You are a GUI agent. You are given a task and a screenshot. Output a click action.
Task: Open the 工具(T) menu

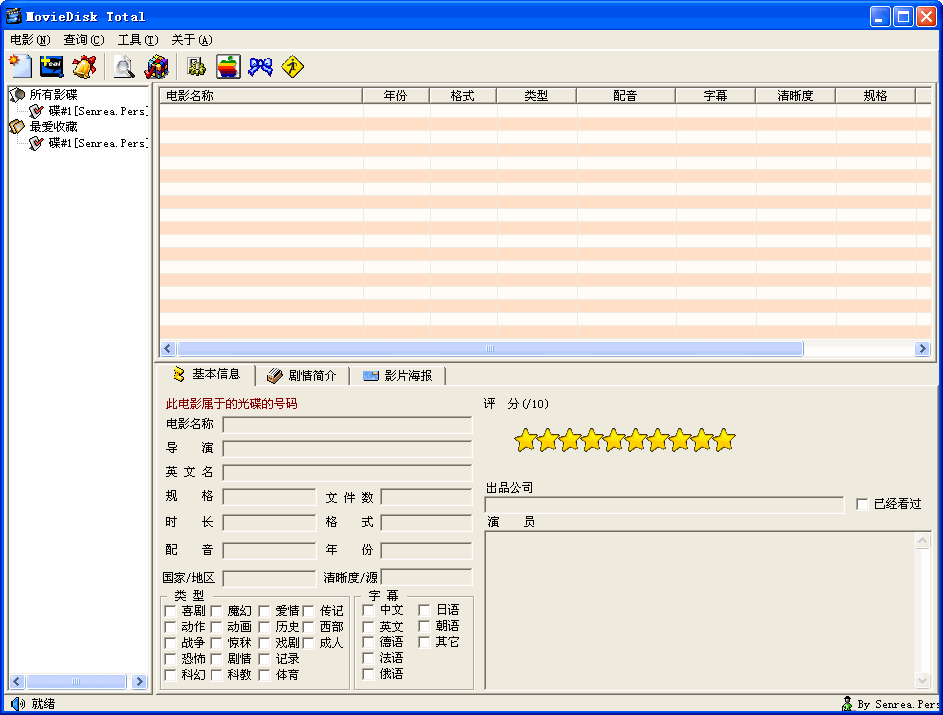tap(138, 40)
